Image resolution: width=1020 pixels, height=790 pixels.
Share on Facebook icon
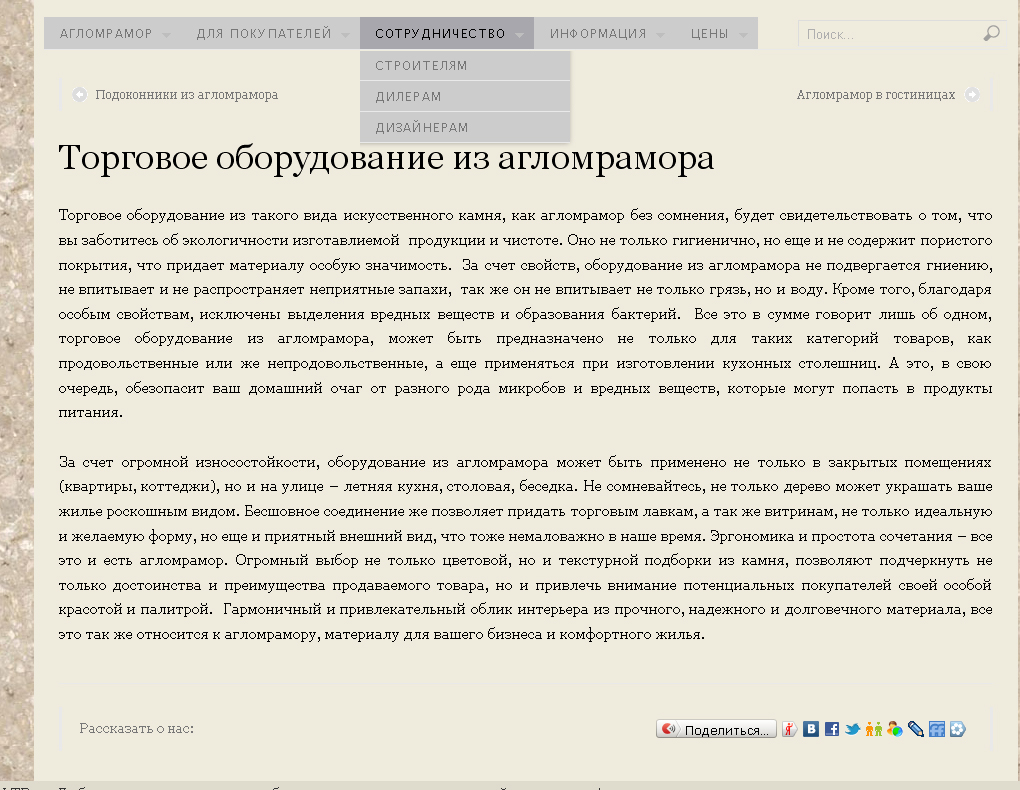pos(831,729)
